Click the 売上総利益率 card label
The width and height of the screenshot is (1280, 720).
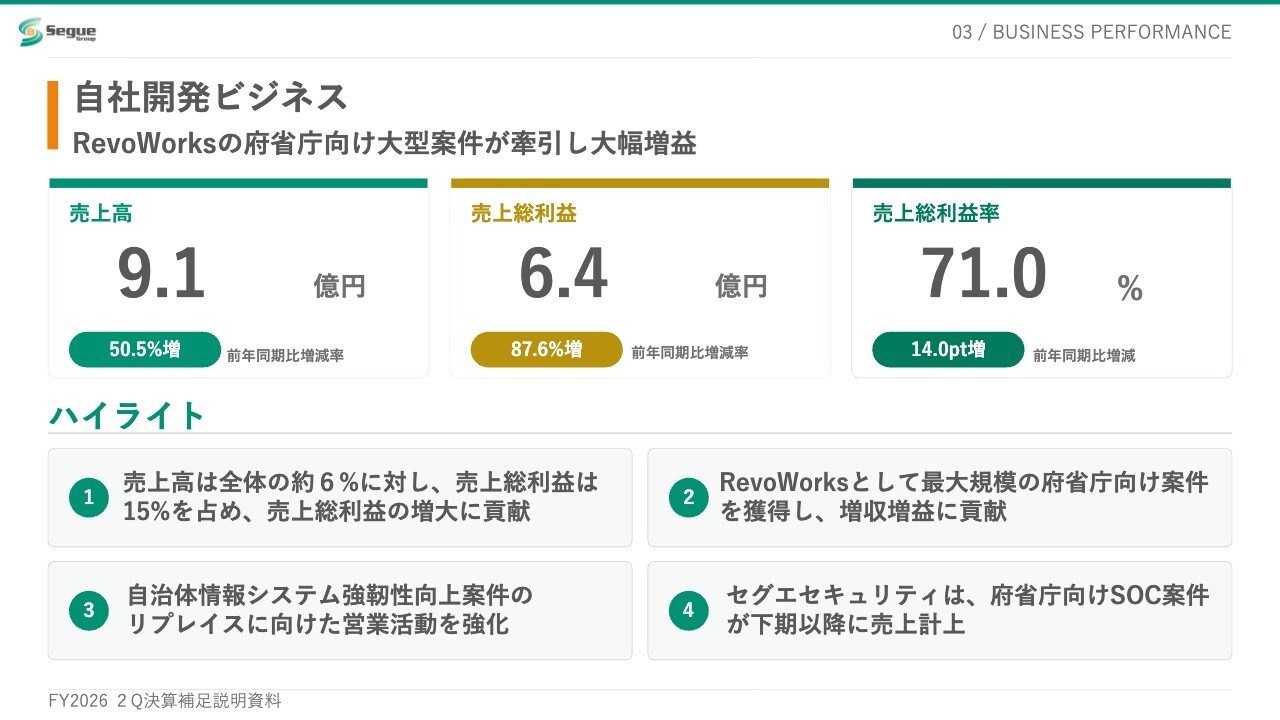coord(936,213)
